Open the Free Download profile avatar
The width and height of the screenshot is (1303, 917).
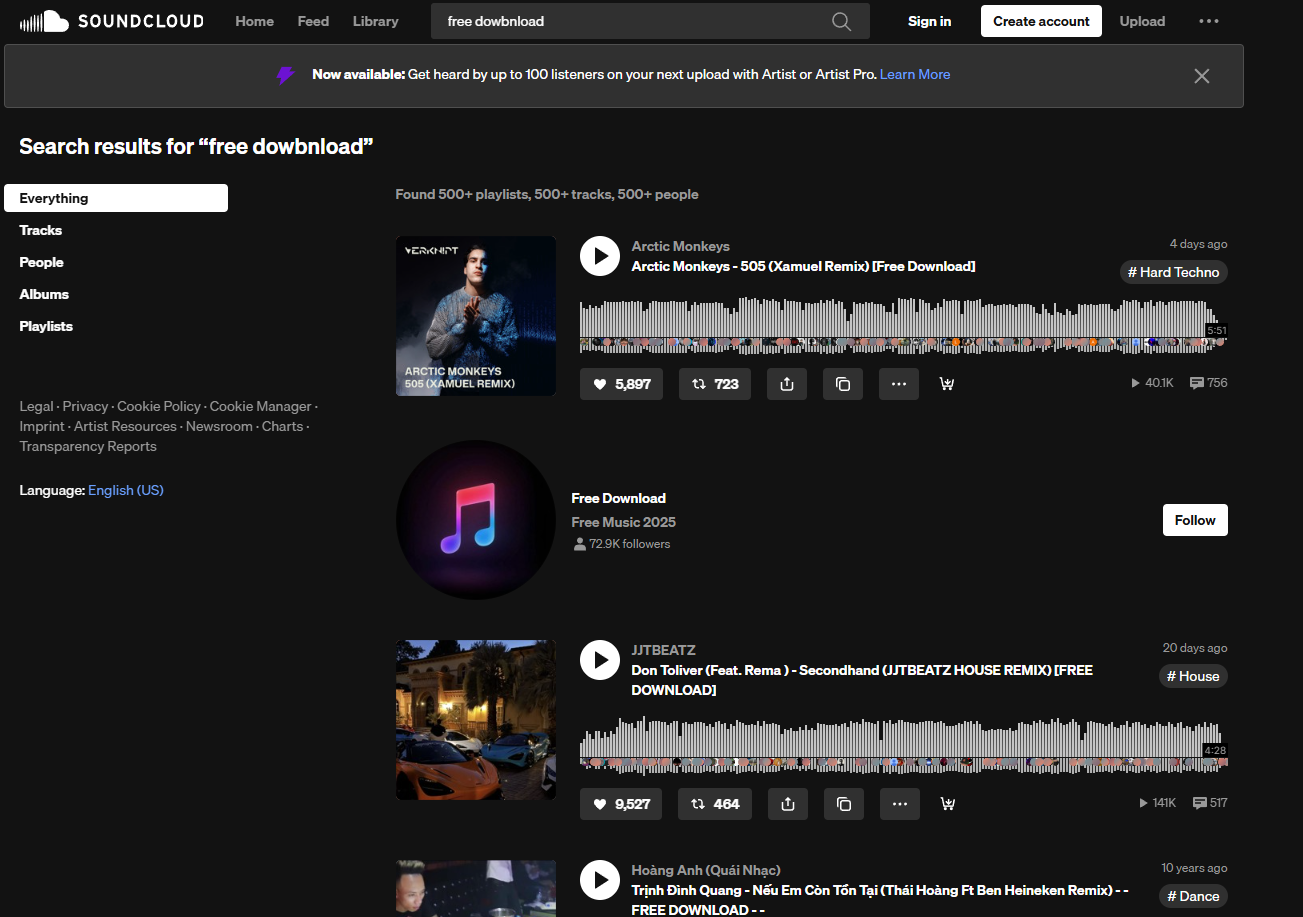click(476, 520)
